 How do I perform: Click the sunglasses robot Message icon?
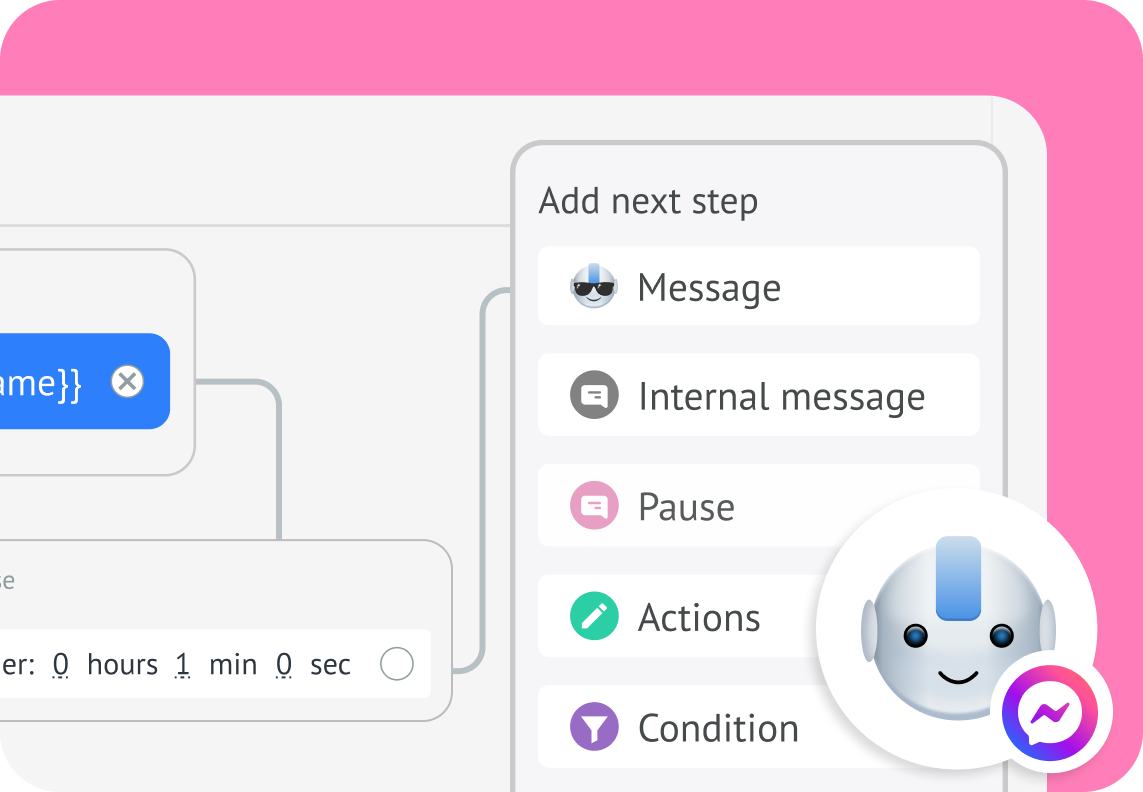point(593,286)
